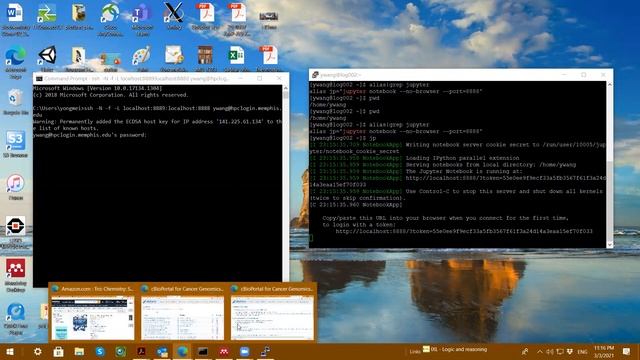The image size is (640, 360).
Task: Open the ENG language indicator
Action: [x=582, y=351]
